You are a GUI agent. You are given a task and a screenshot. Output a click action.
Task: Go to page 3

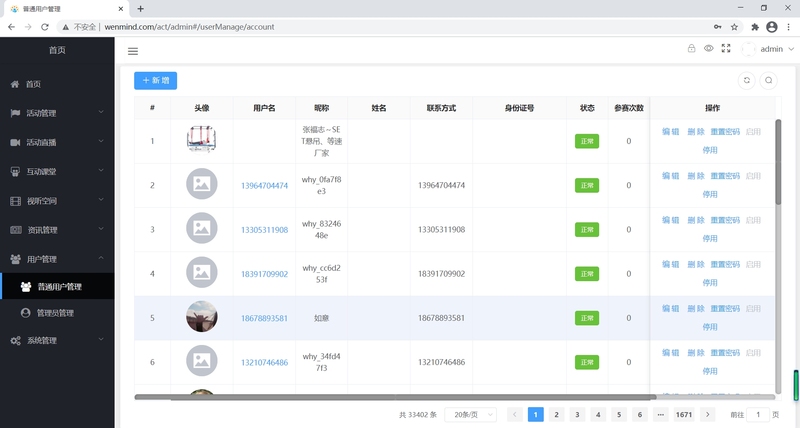click(x=577, y=415)
